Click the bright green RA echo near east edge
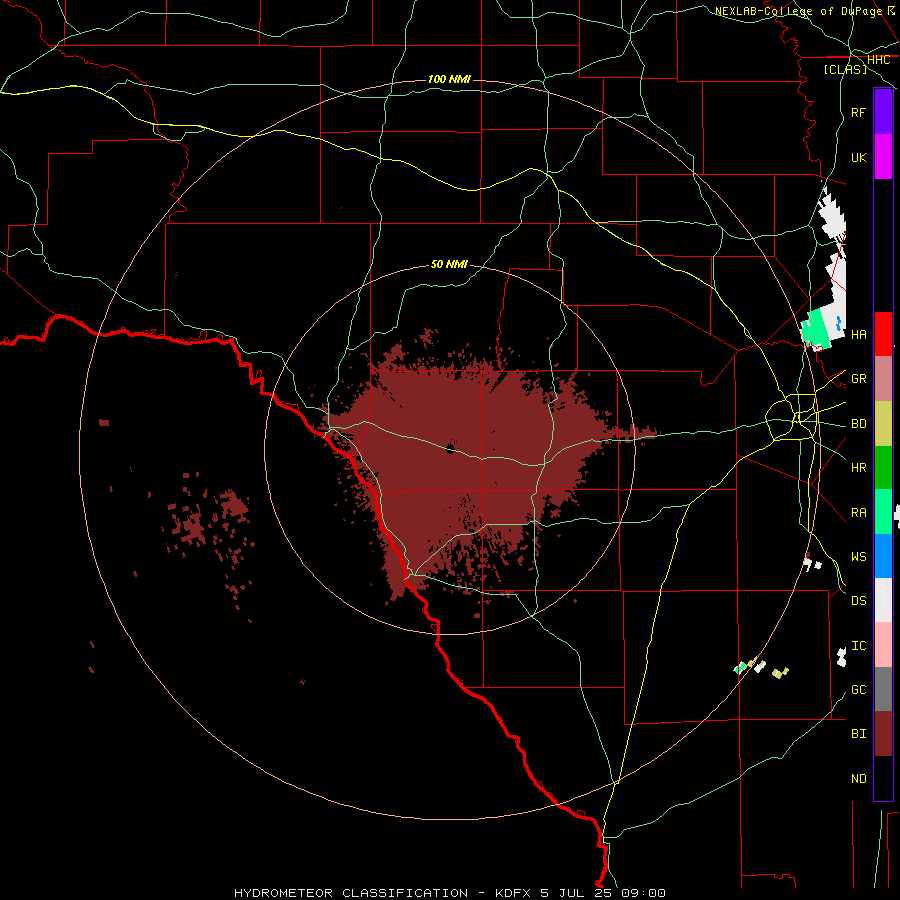Screen dimensions: 900x900 point(816,329)
